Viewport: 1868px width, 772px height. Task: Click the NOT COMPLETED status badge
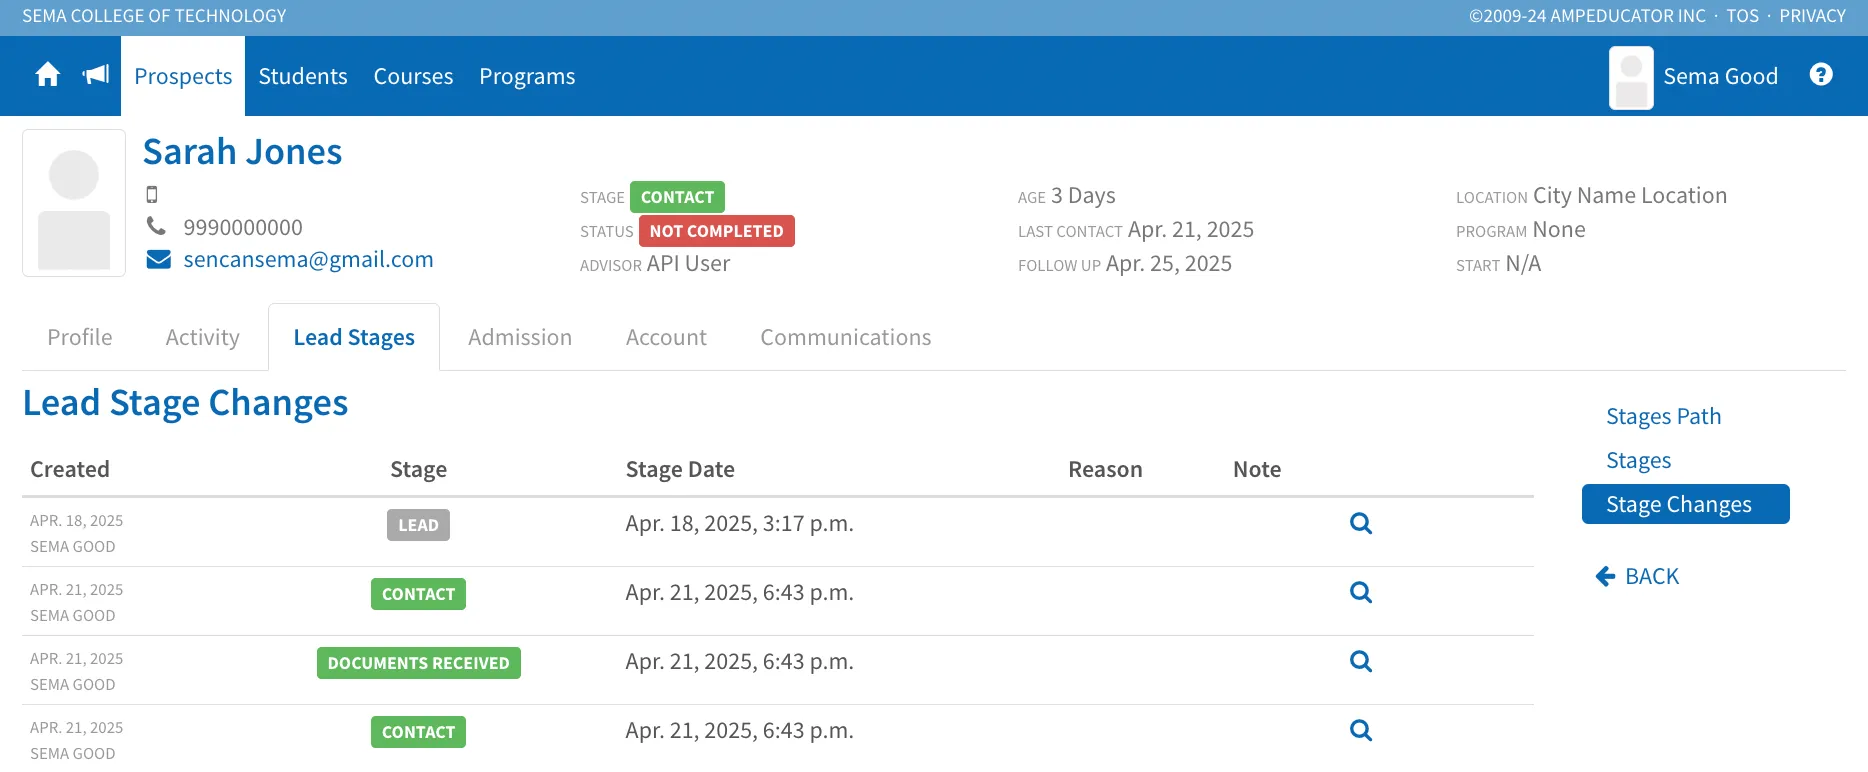(716, 231)
